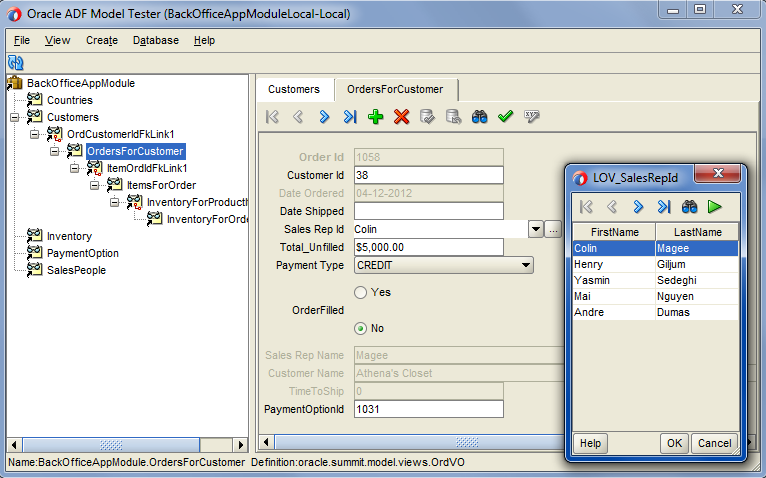This screenshot has height=478, width=766.
Task: Click into the Date Shipped field
Action: click(x=428, y=211)
